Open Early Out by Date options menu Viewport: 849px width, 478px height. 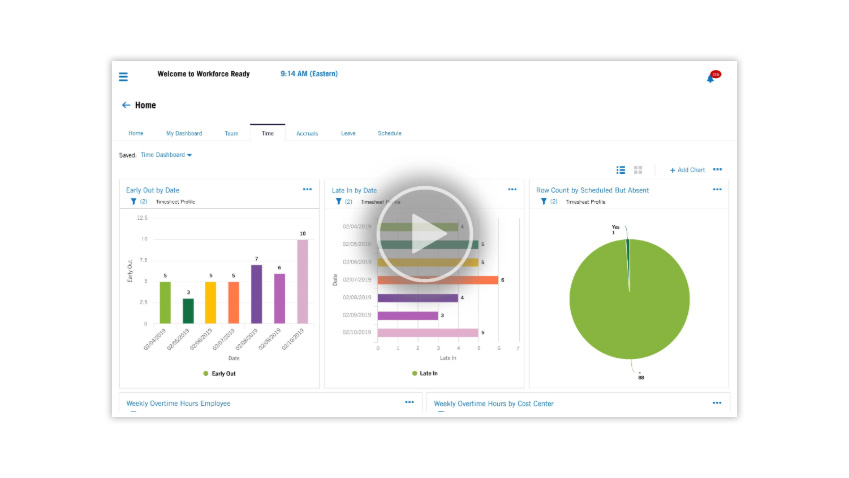(x=307, y=188)
